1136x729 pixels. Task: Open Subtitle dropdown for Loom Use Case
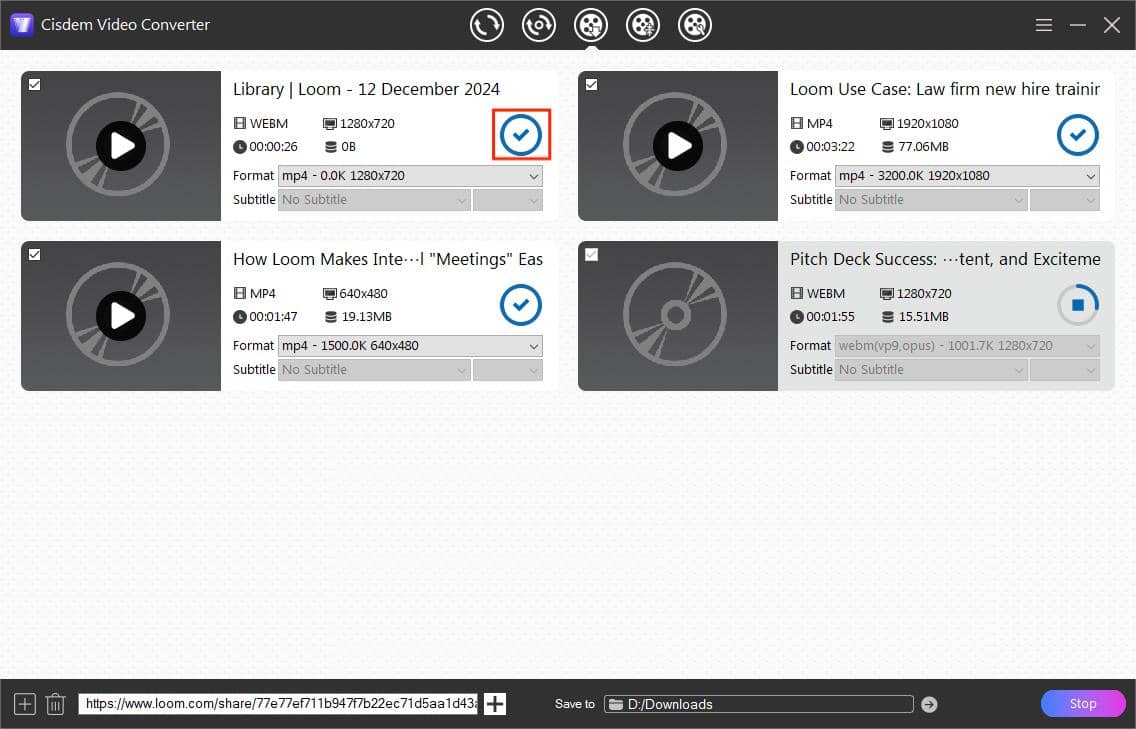pos(931,200)
